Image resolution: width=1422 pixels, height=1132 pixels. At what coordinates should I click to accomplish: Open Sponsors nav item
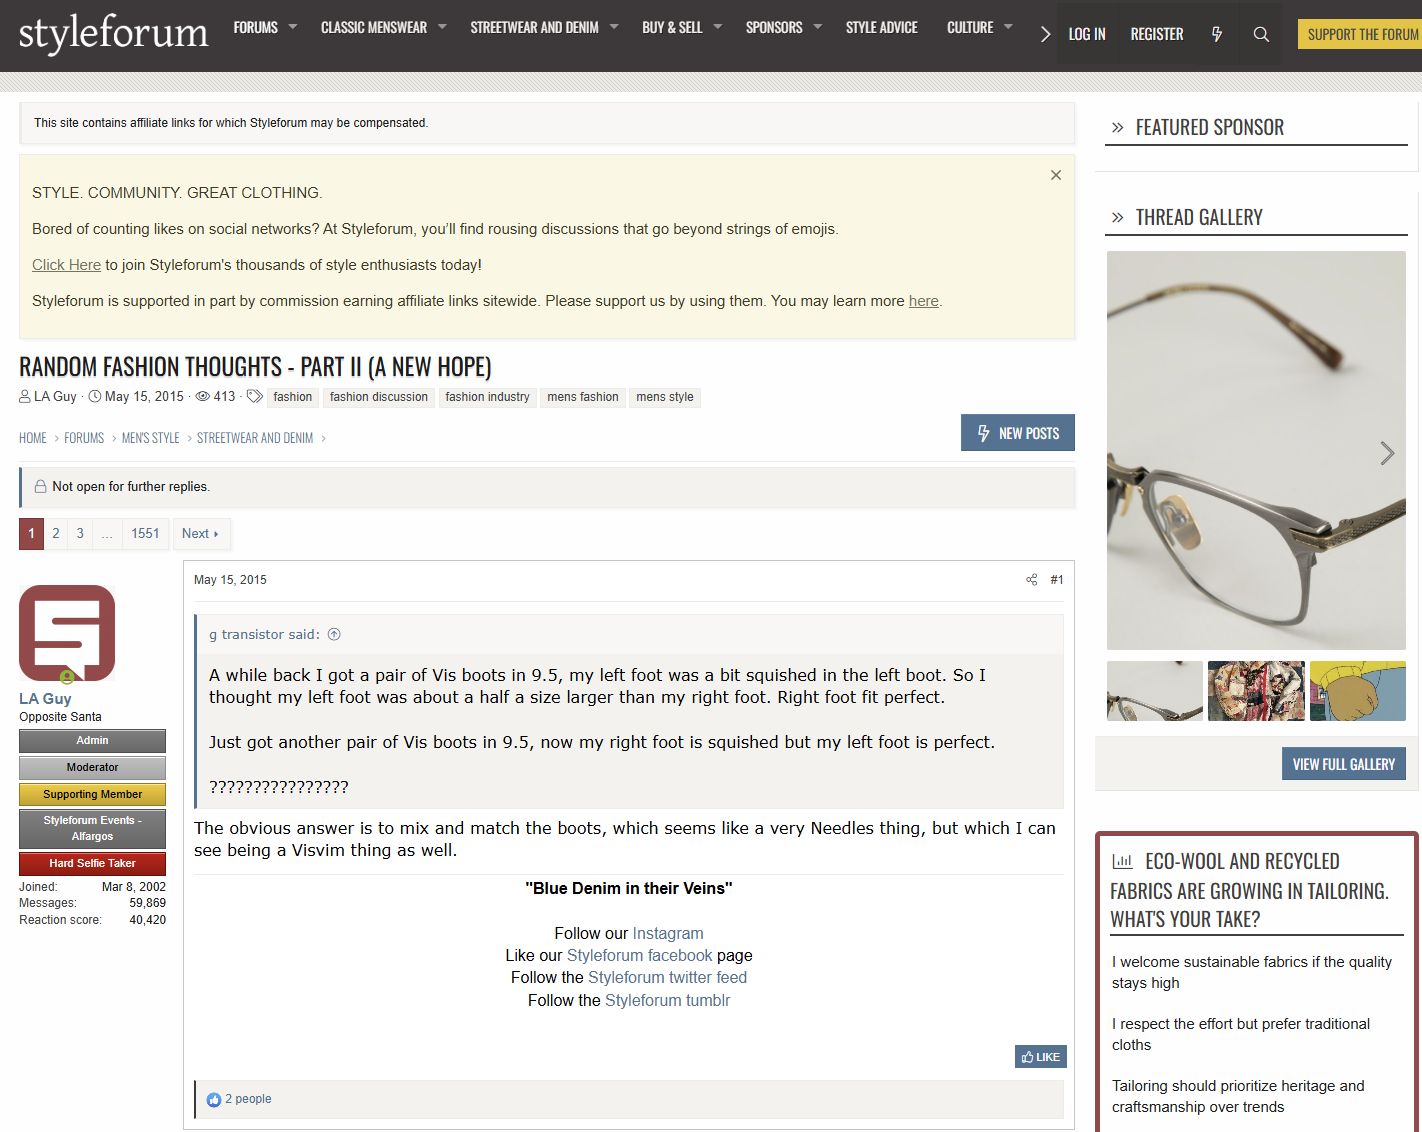774,28
